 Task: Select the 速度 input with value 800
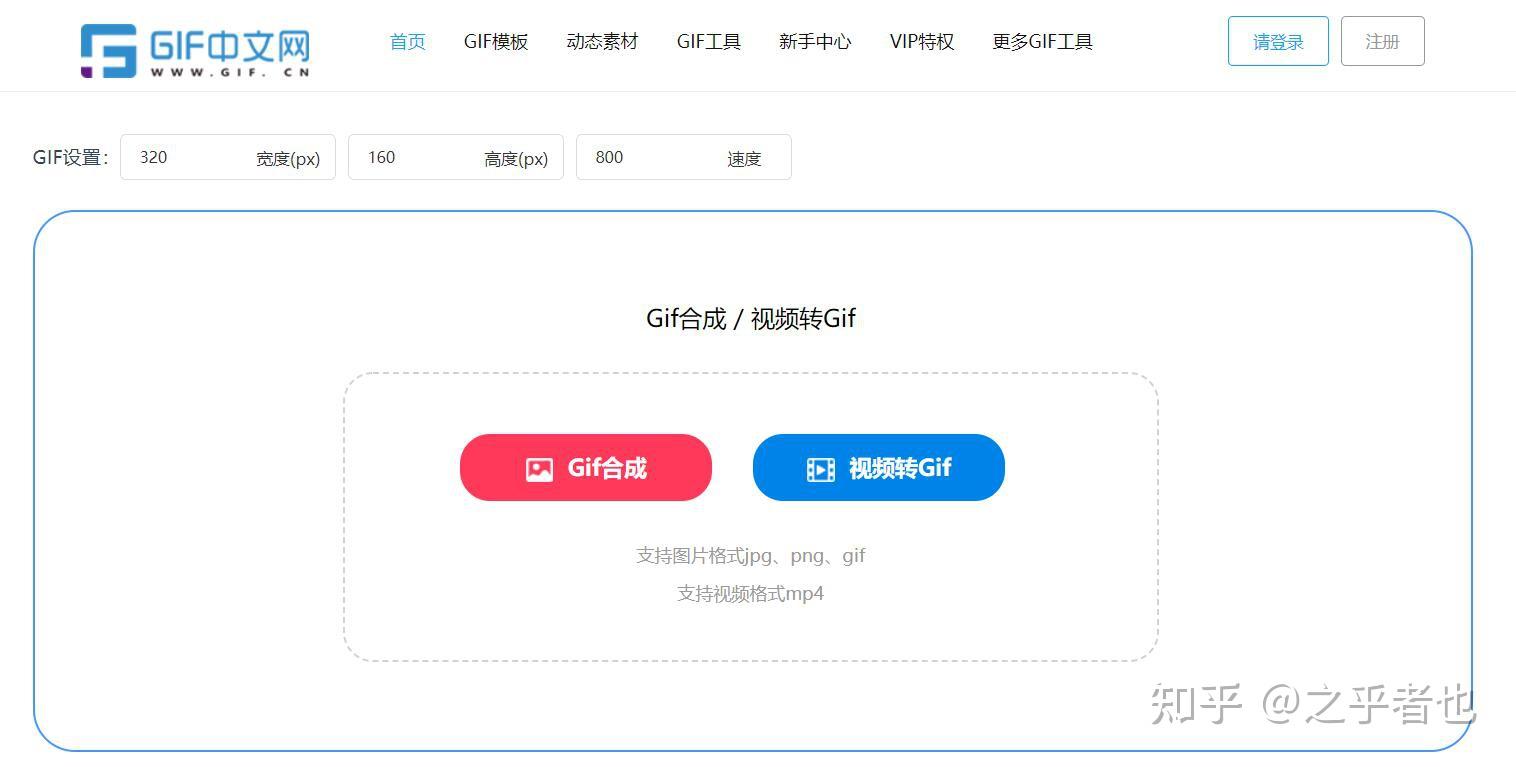click(684, 157)
